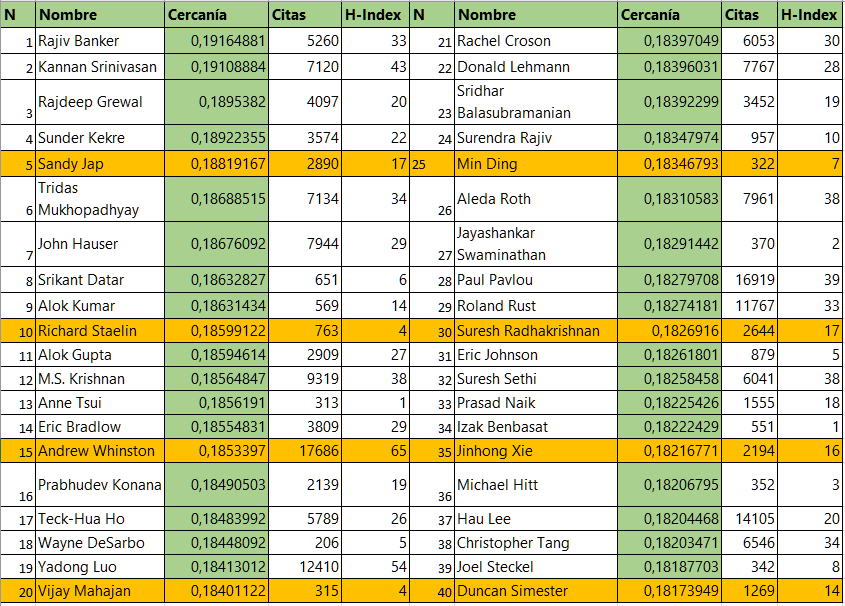Click the right Nombre column header
The width and height of the screenshot is (845, 606).
(x=536, y=15)
